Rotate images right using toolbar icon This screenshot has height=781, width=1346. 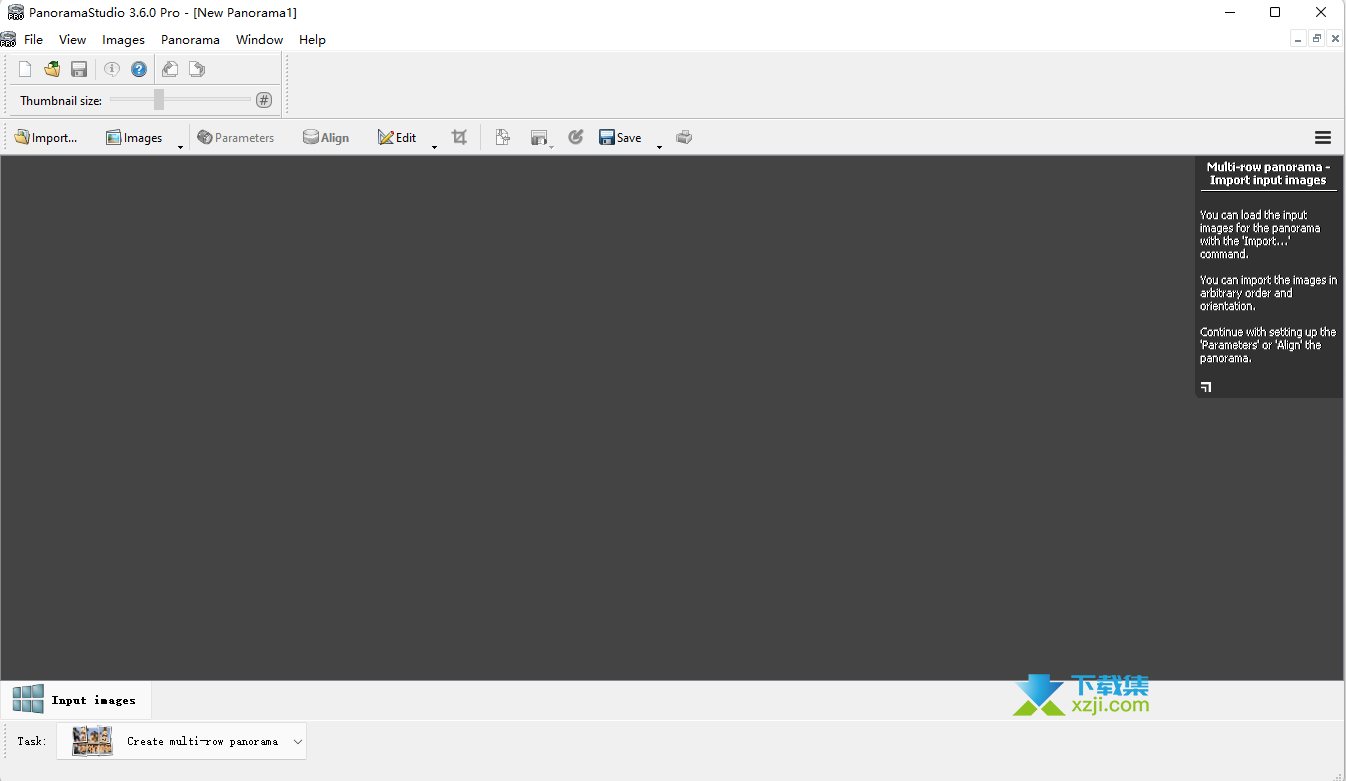click(x=197, y=69)
